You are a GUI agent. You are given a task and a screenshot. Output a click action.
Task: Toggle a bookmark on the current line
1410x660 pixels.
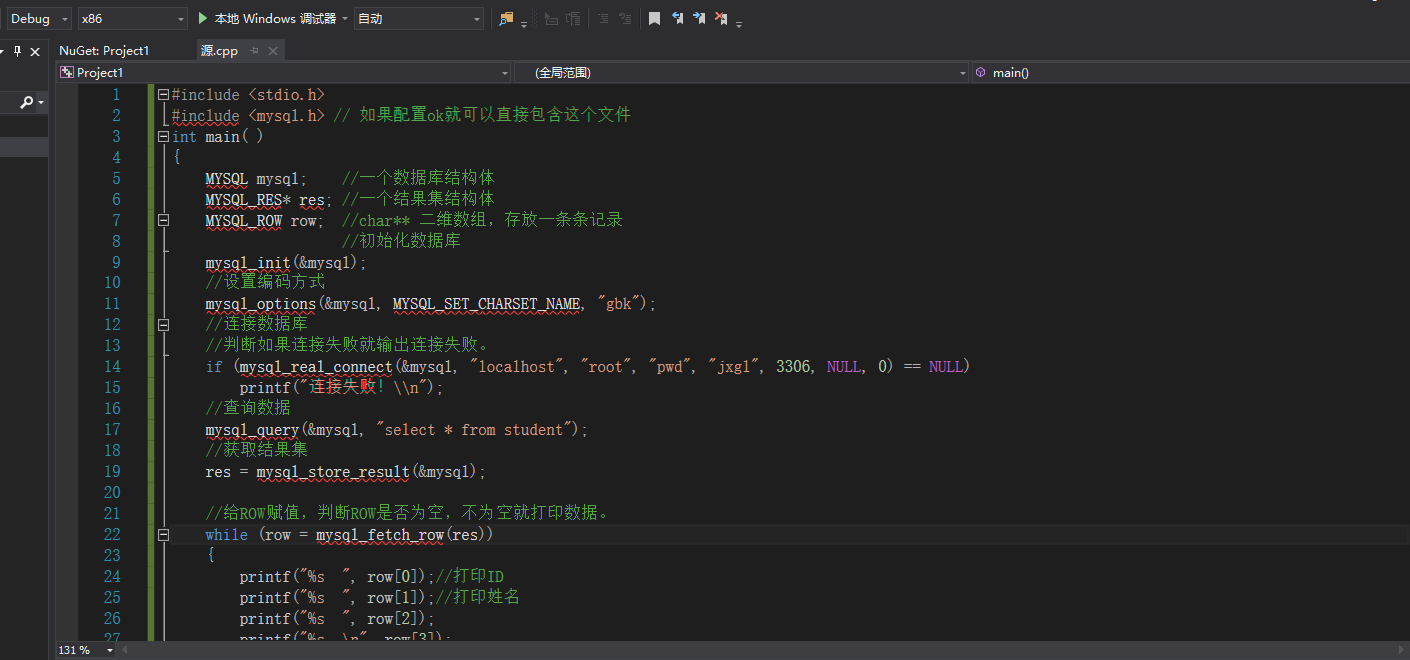pos(654,17)
